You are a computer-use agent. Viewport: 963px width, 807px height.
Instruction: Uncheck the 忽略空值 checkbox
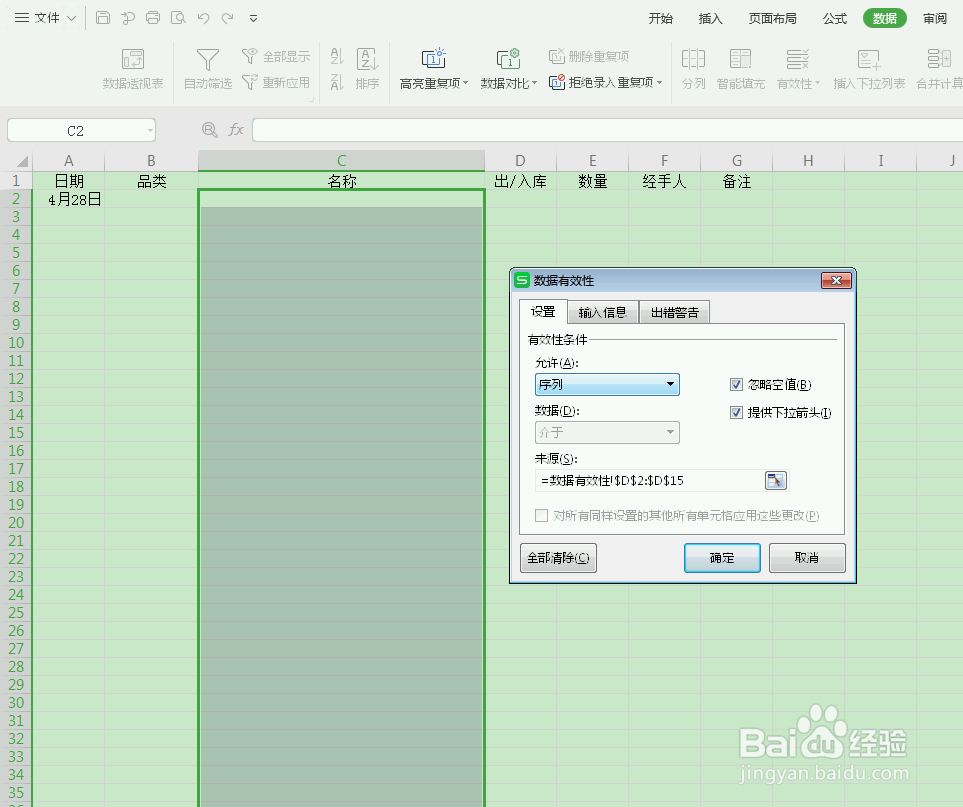tap(737, 384)
